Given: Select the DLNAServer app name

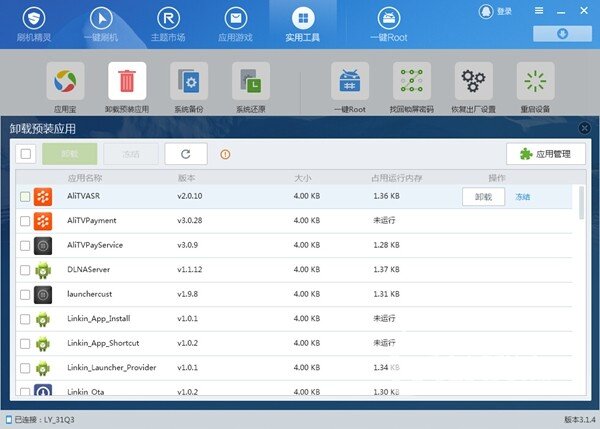Looking at the screenshot, I should click(x=88, y=269).
